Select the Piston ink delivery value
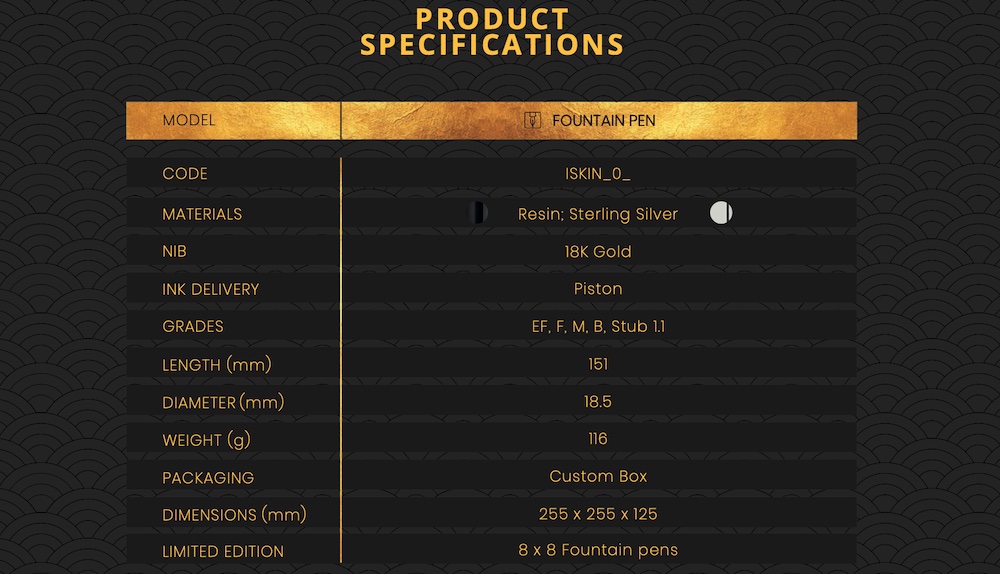 pyautogui.click(x=598, y=289)
